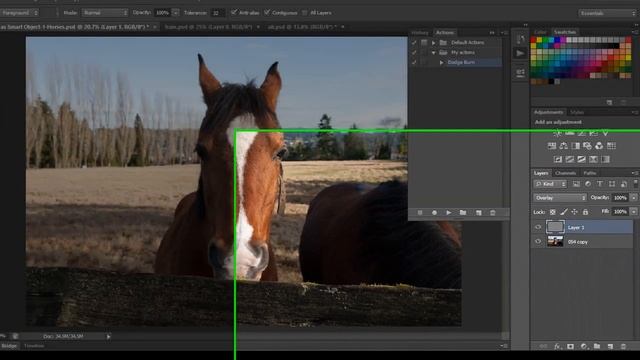Open the layer Opacity slider arrow
The image size is (640, 360).
point(634,198)
